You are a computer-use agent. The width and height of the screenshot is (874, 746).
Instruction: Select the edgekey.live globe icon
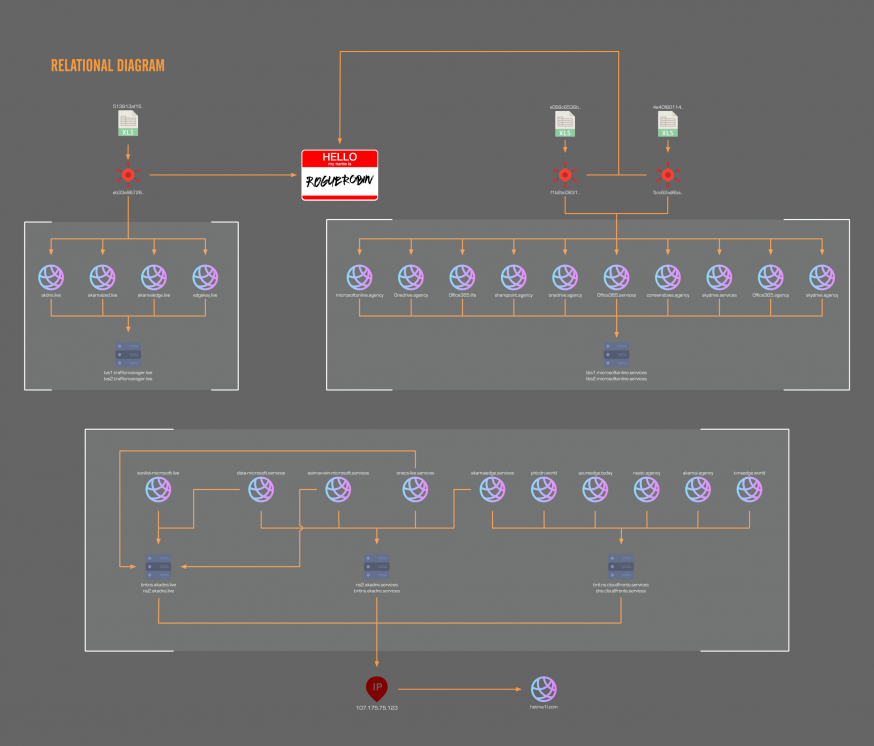206,277
